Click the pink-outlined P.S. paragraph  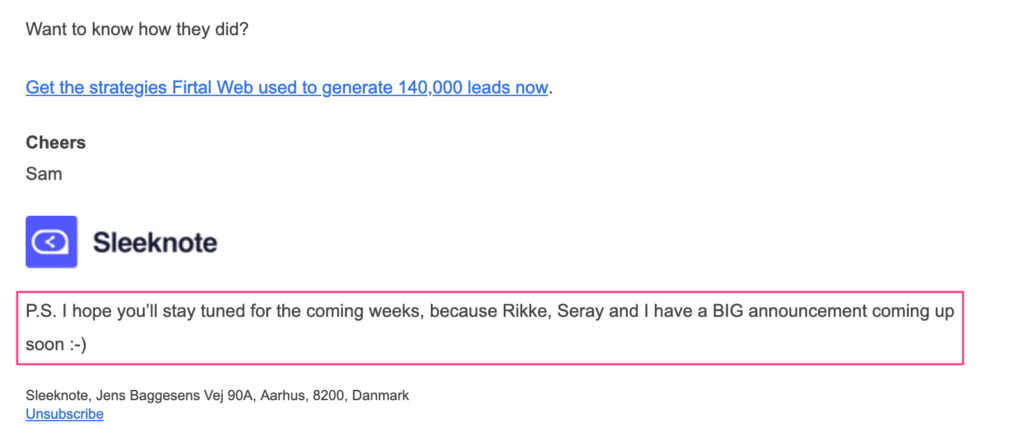[490, 328]
